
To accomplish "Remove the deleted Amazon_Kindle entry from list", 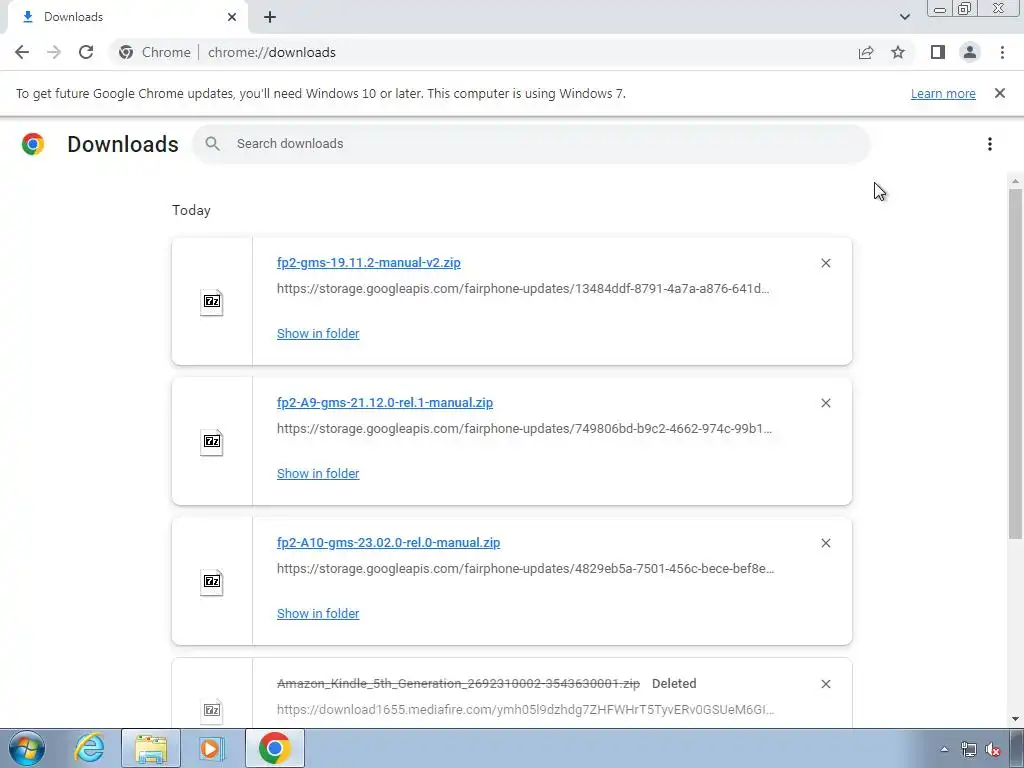I will click(825, 684).
